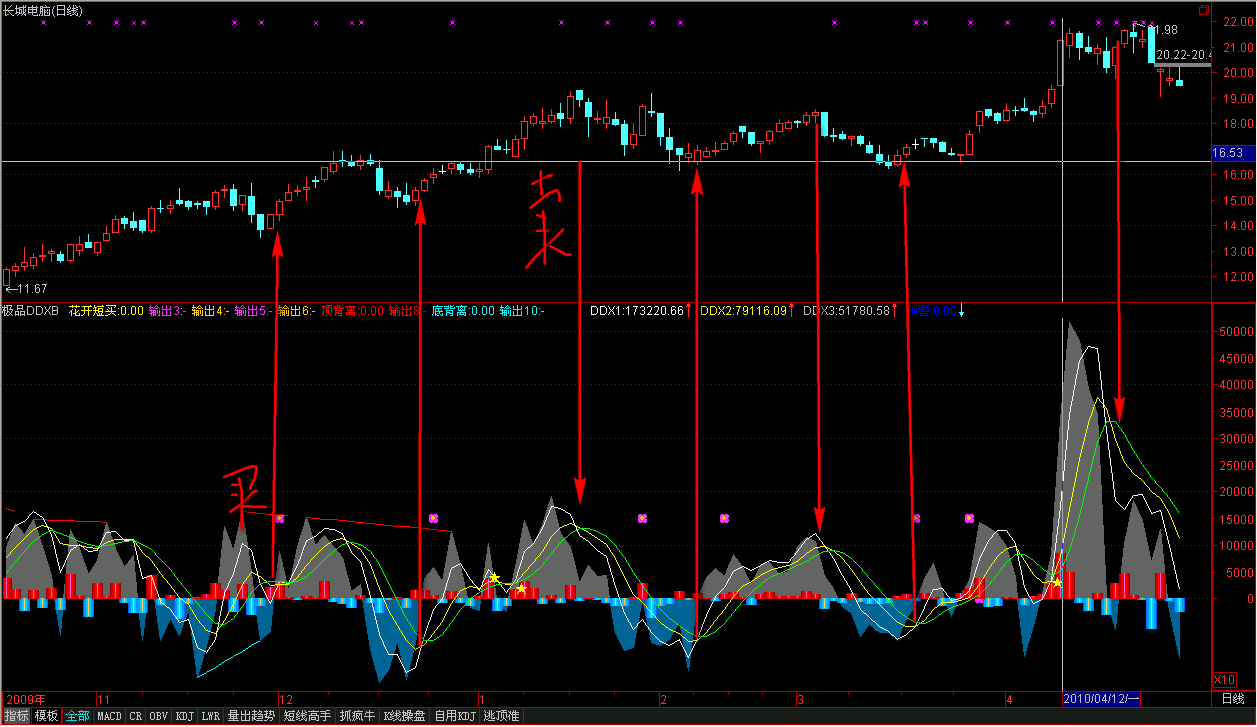Select the MACD indicator
The width and height of the screenshot is (1257, 727).
click(x=109, y=716)
